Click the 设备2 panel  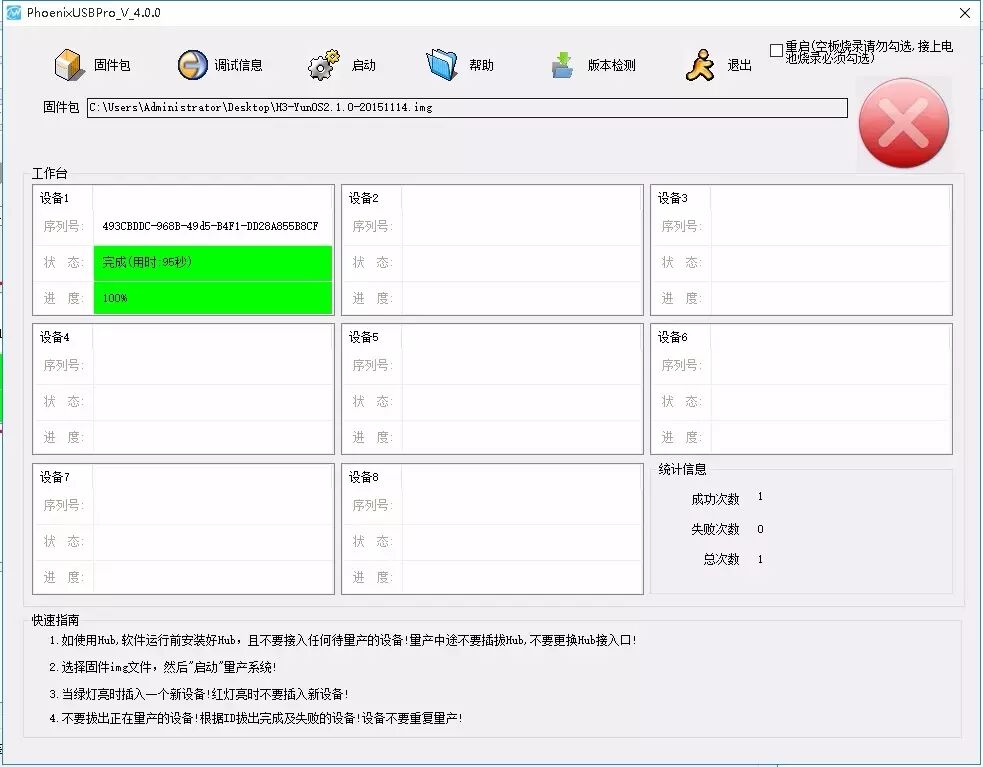[492, 250]
